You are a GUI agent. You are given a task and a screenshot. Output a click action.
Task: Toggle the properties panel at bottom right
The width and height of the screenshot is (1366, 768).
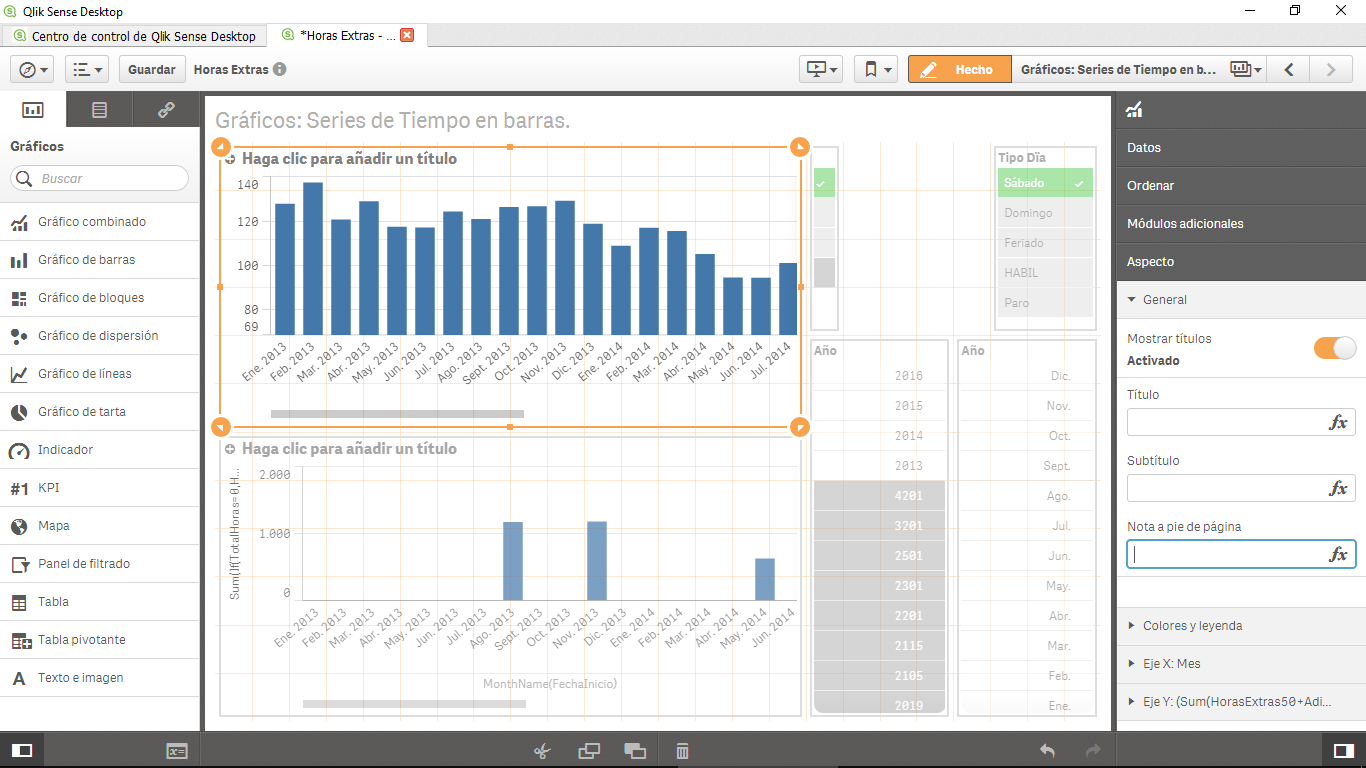[x=1343, y=750]
